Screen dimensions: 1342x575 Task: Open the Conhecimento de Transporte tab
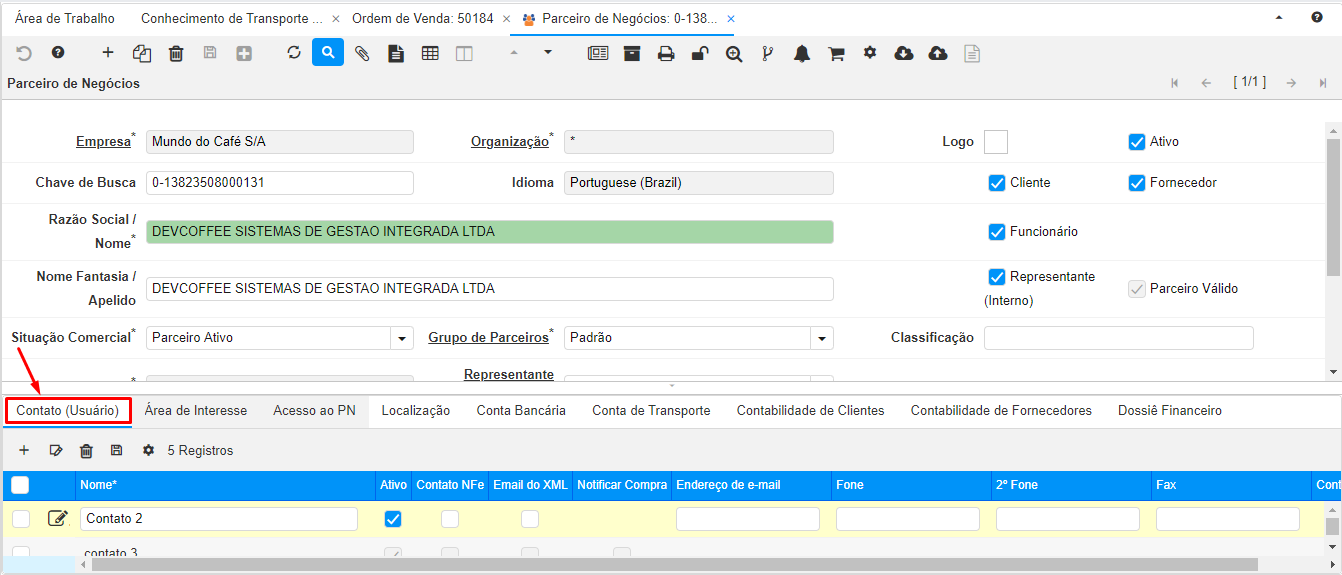[x=232, y=18]
